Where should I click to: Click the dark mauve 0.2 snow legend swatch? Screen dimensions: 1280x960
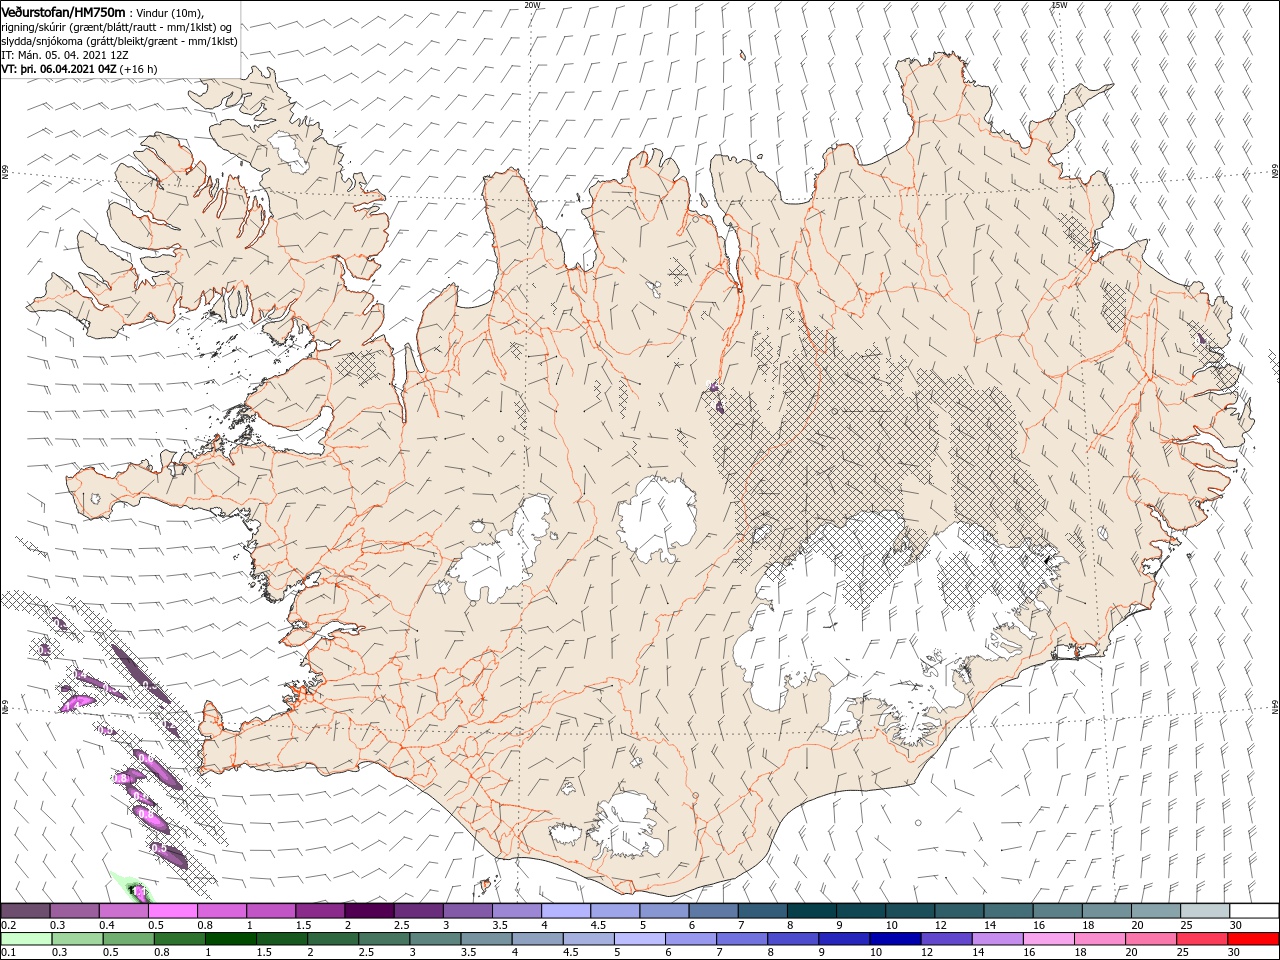[26, 911]
